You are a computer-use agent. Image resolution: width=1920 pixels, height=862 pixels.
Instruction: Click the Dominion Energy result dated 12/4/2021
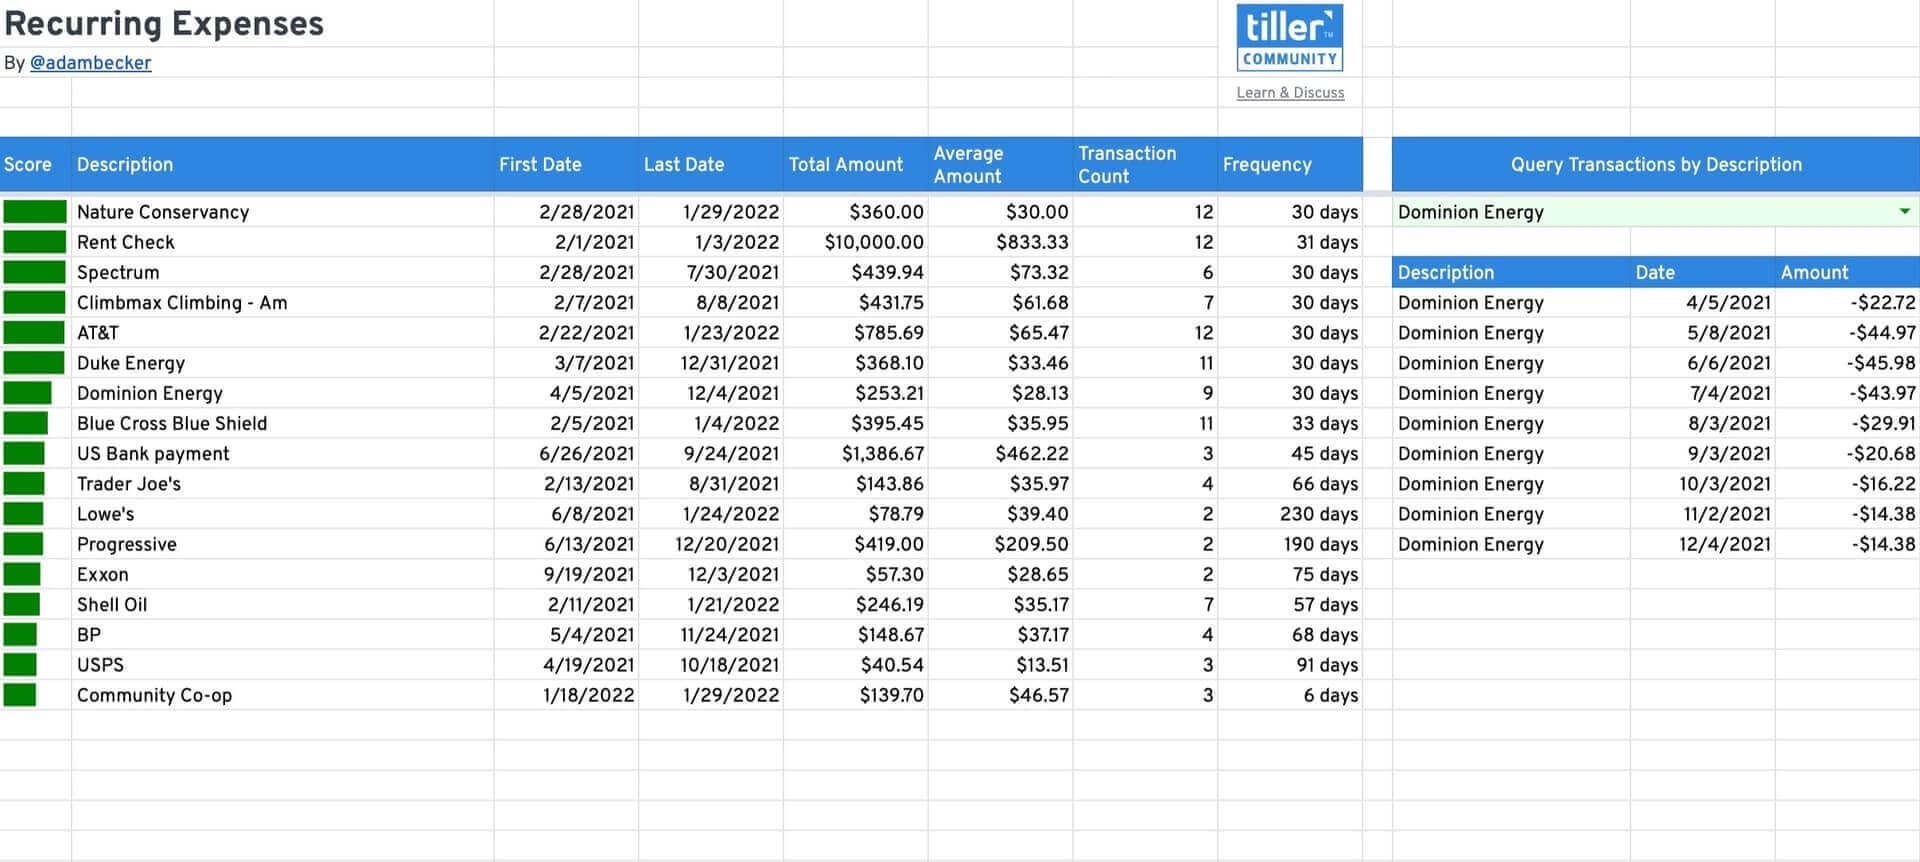[1471, 544]
